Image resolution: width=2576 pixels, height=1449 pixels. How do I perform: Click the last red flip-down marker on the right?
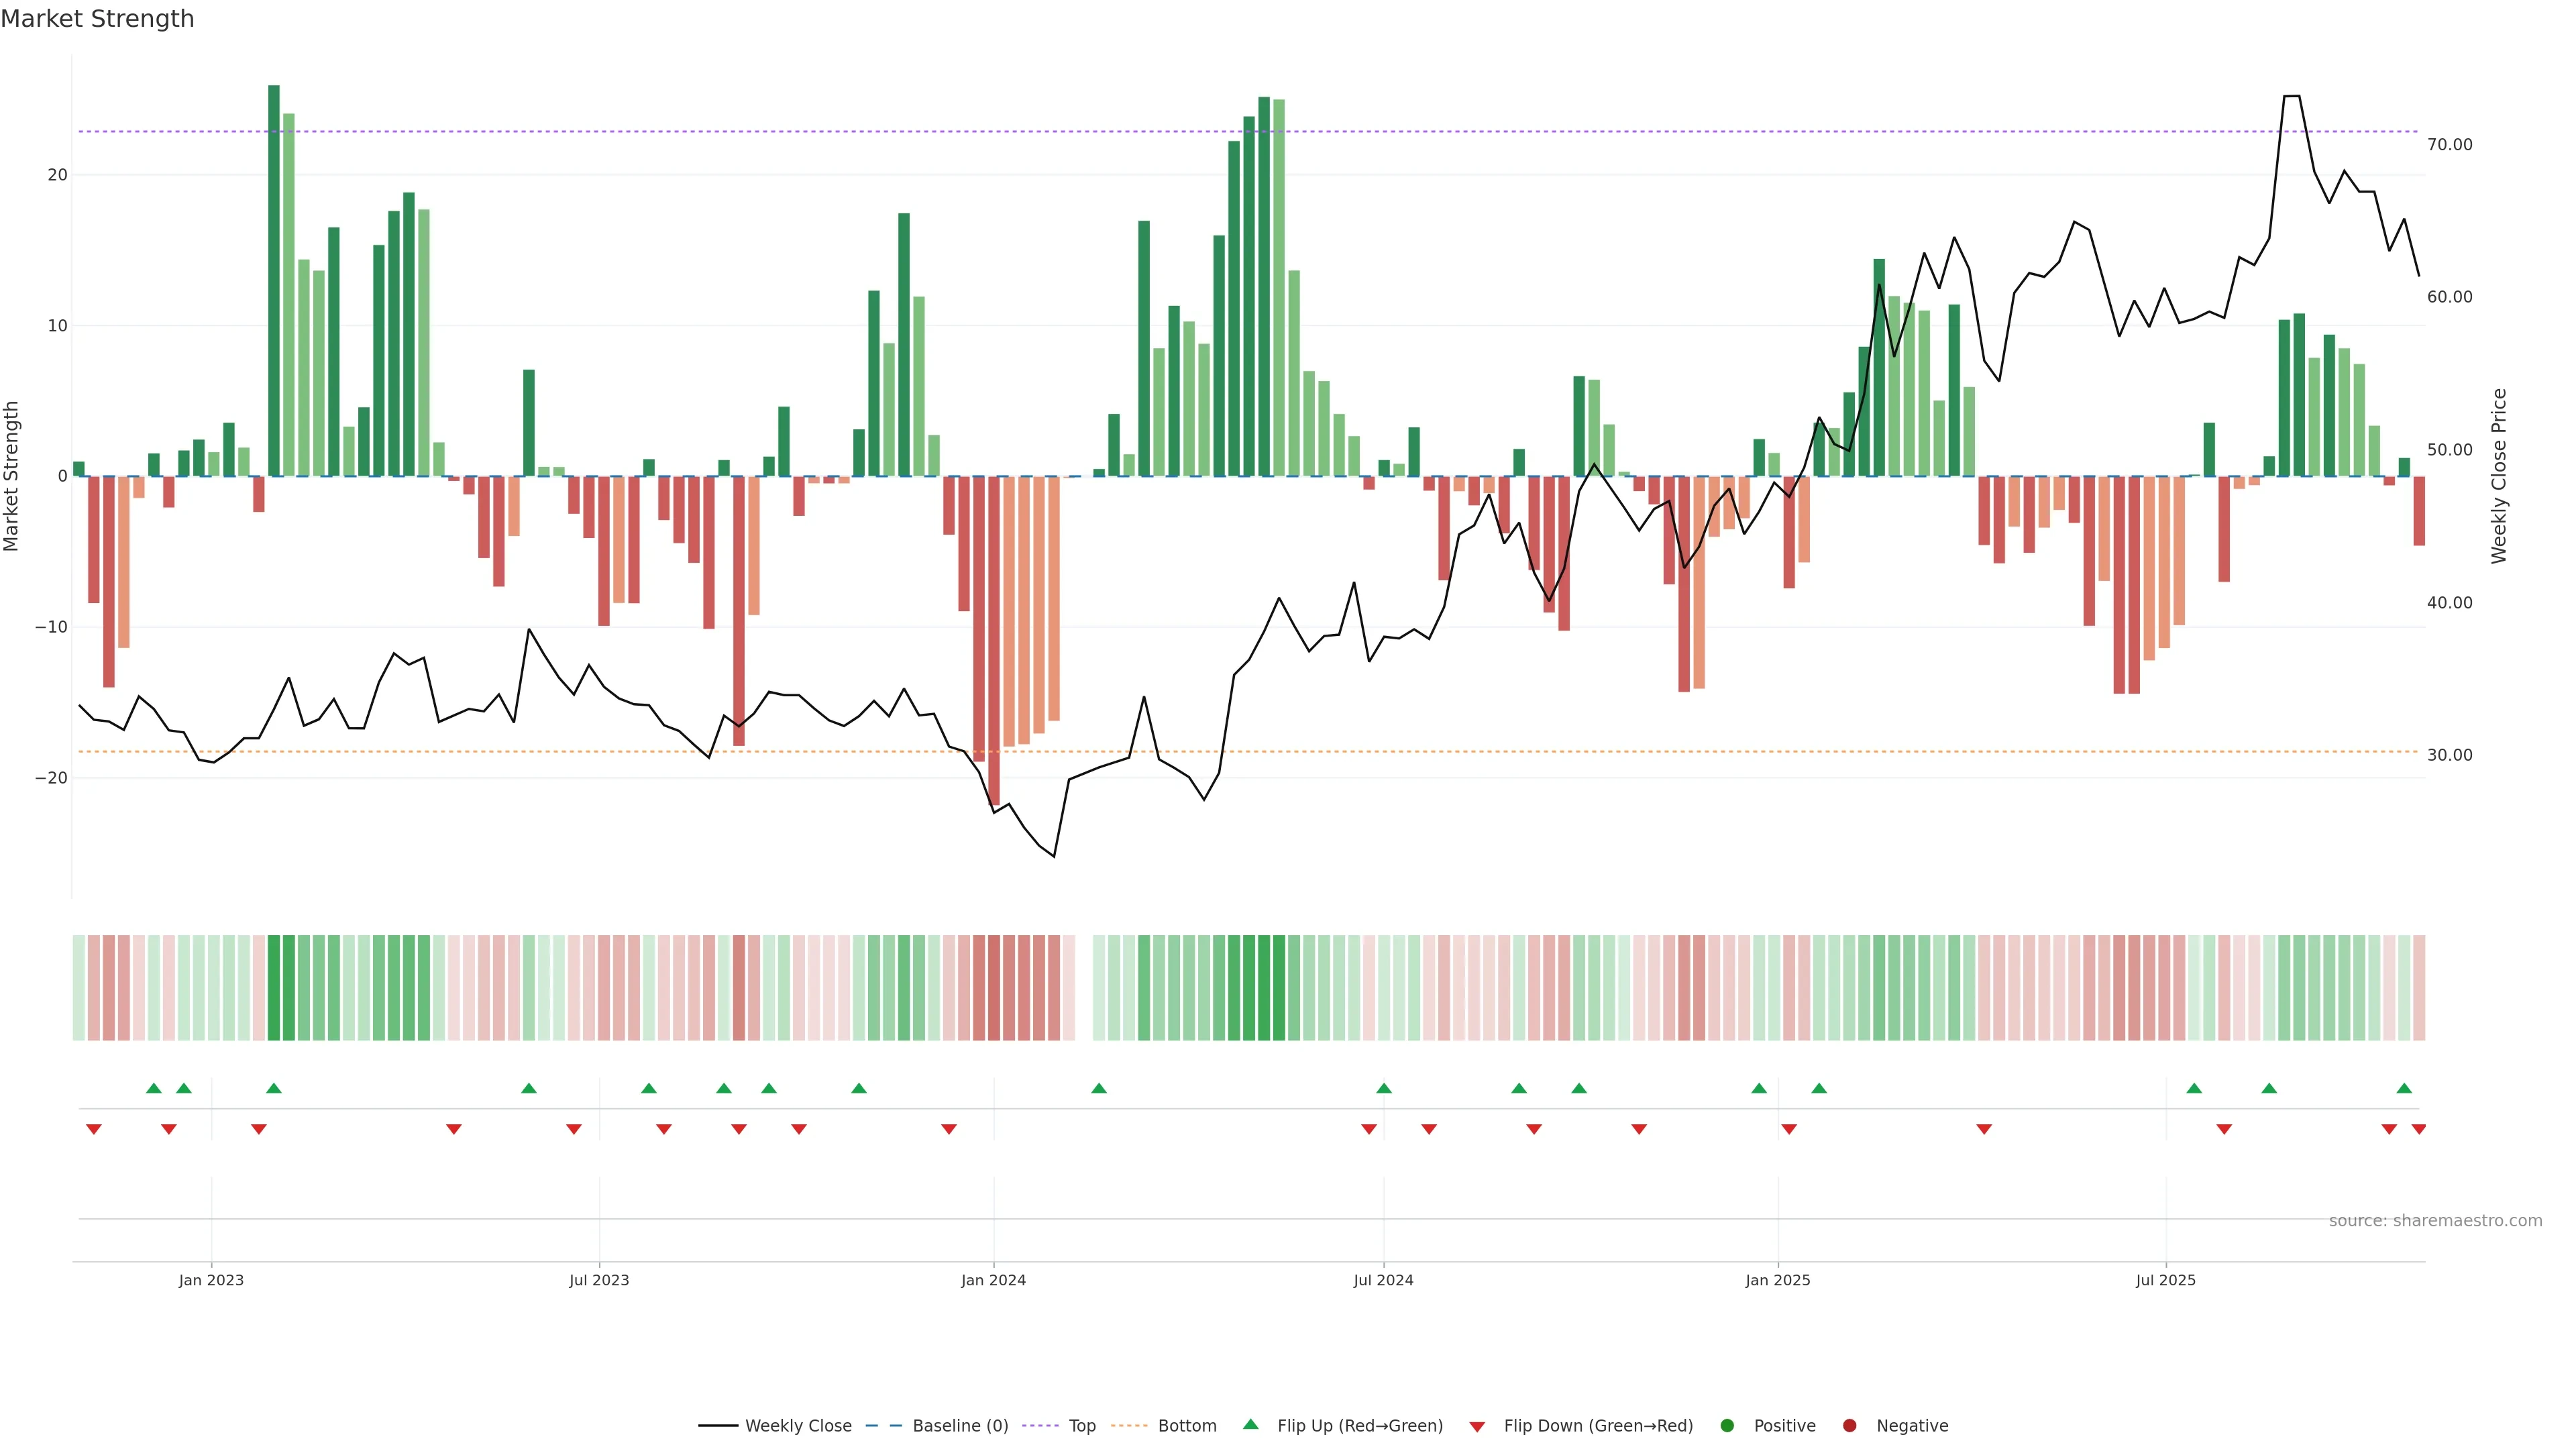[2419, 1129]
